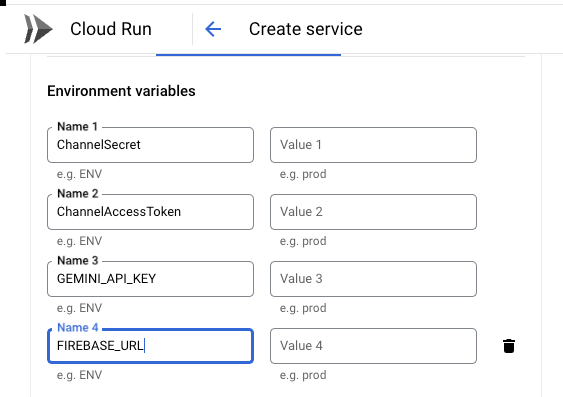The image size is (563, 397).
Task: Click the Environment variables heading
Action: 121,91
